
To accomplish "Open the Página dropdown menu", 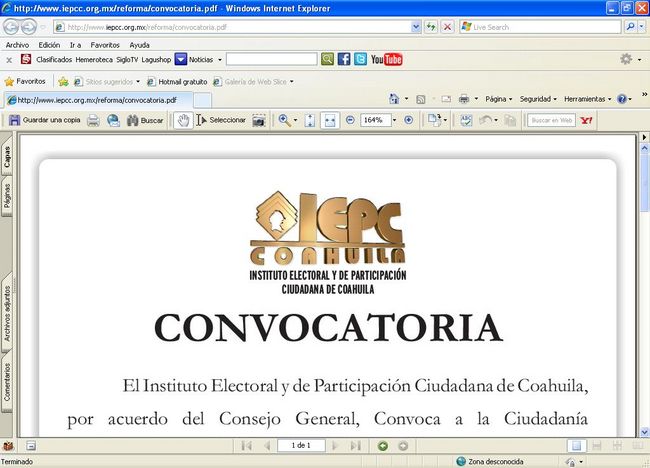I will click(x=498, y=100).
